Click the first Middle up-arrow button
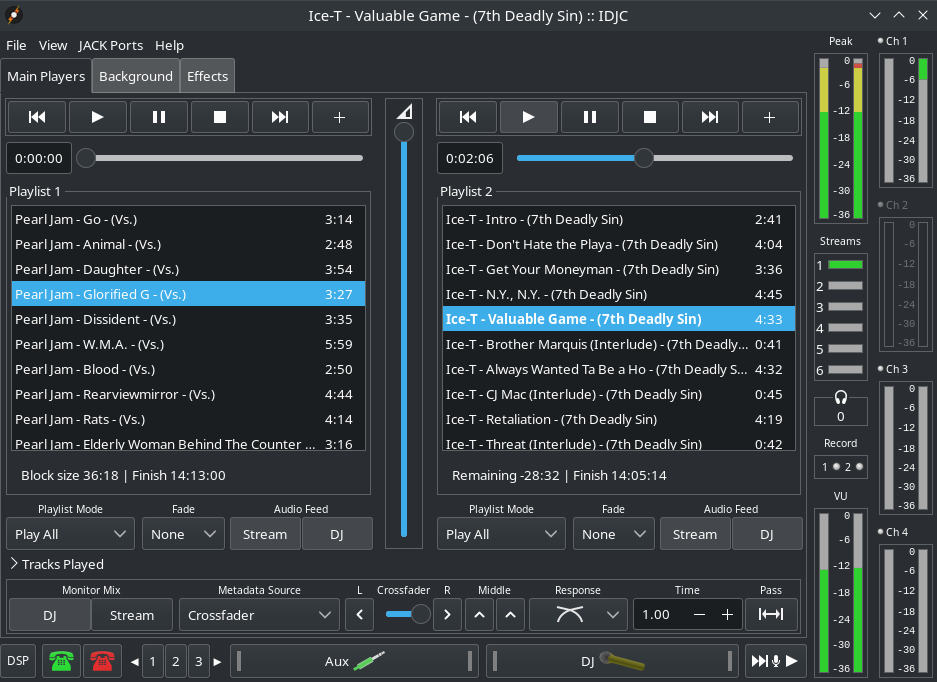This screenshot has width=937, height=682. click(479, 614)
